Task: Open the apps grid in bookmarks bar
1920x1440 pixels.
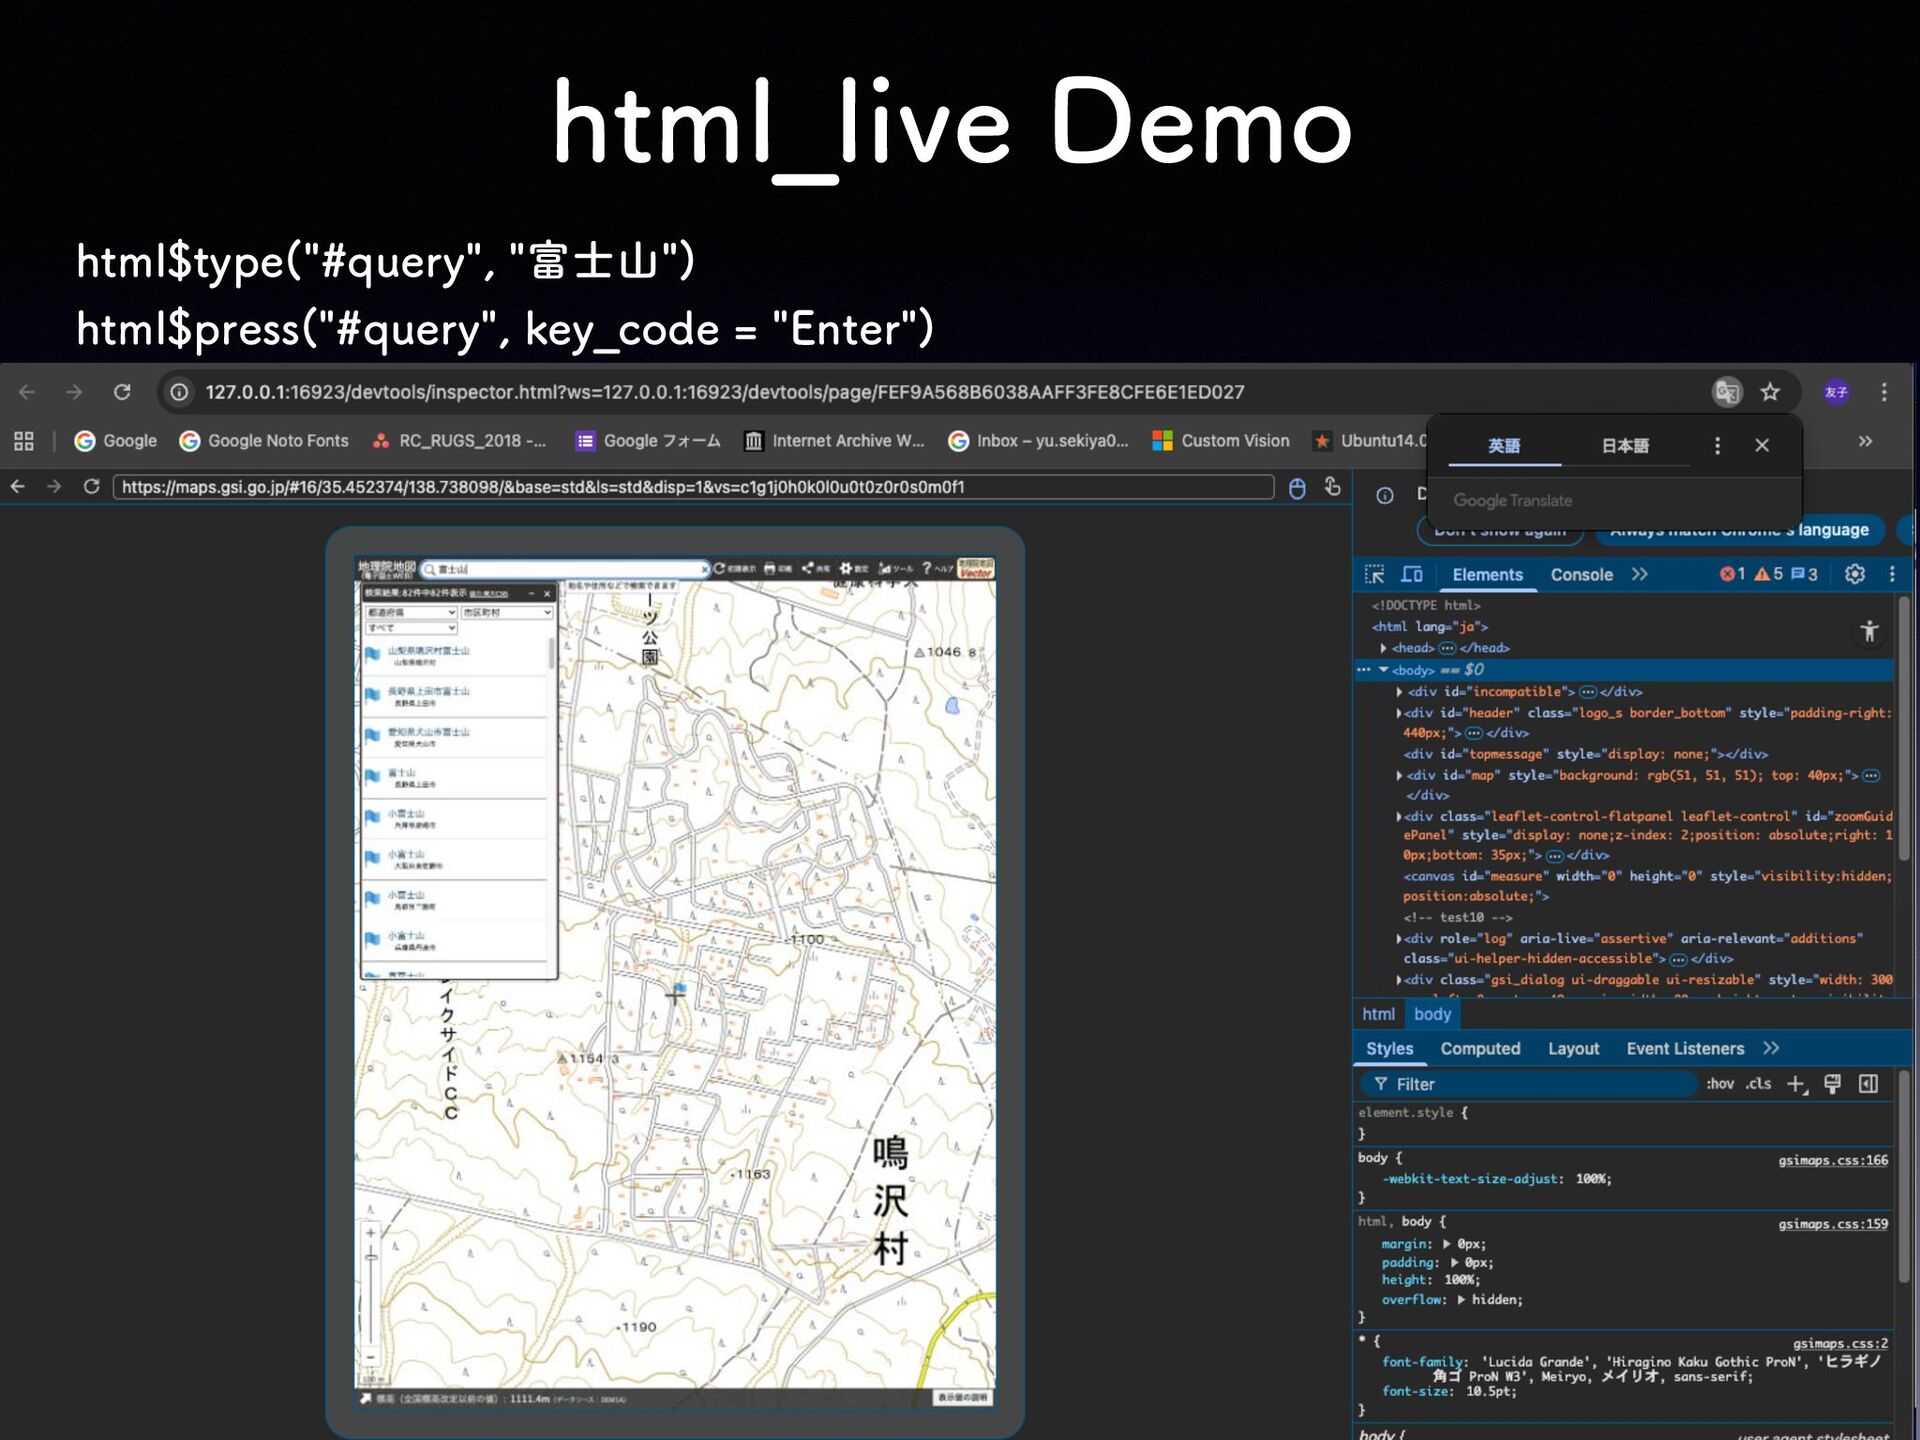Action: click(x=24, y=441)
